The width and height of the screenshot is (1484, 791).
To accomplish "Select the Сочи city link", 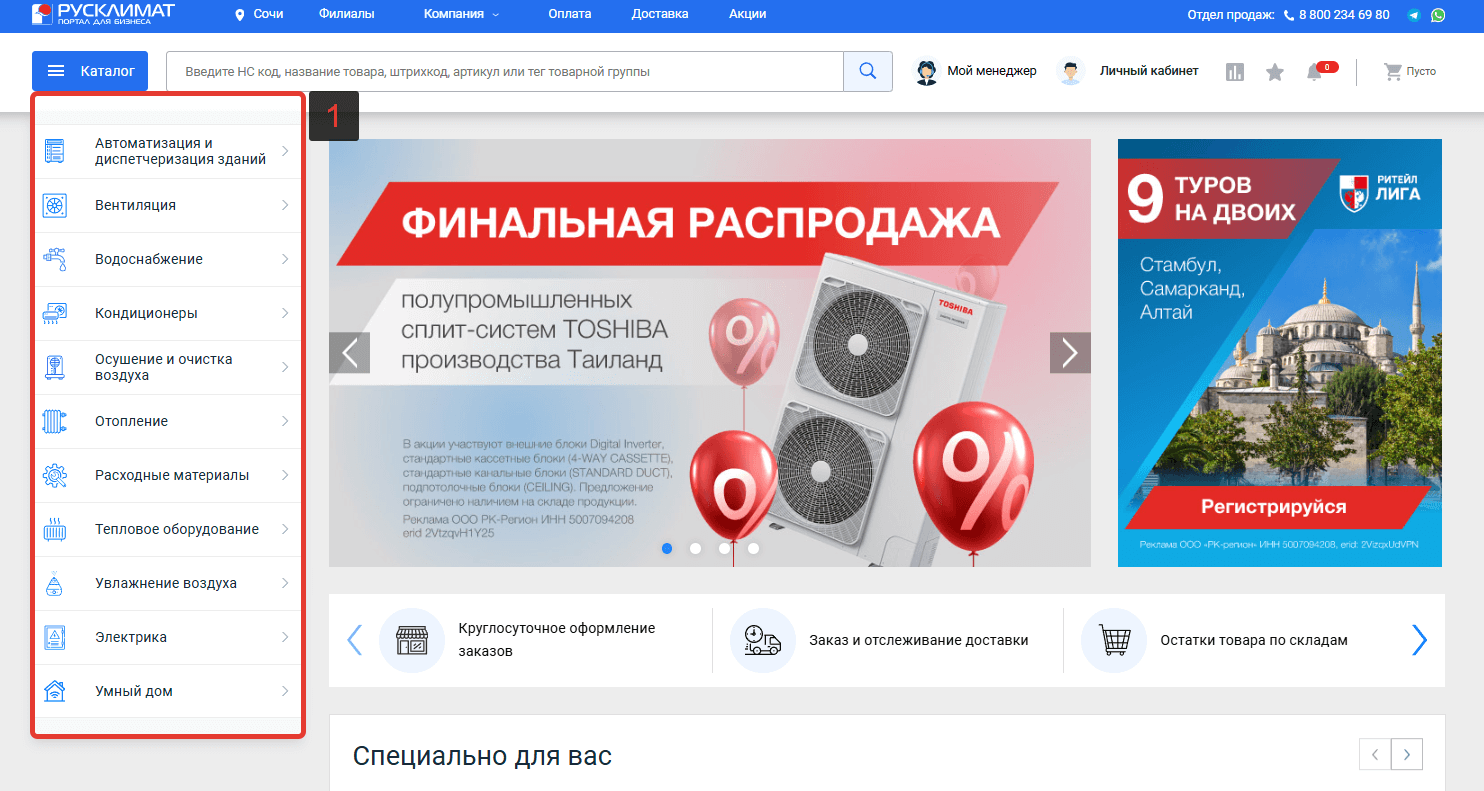I will pyautogui.click(x=268, y=15).
